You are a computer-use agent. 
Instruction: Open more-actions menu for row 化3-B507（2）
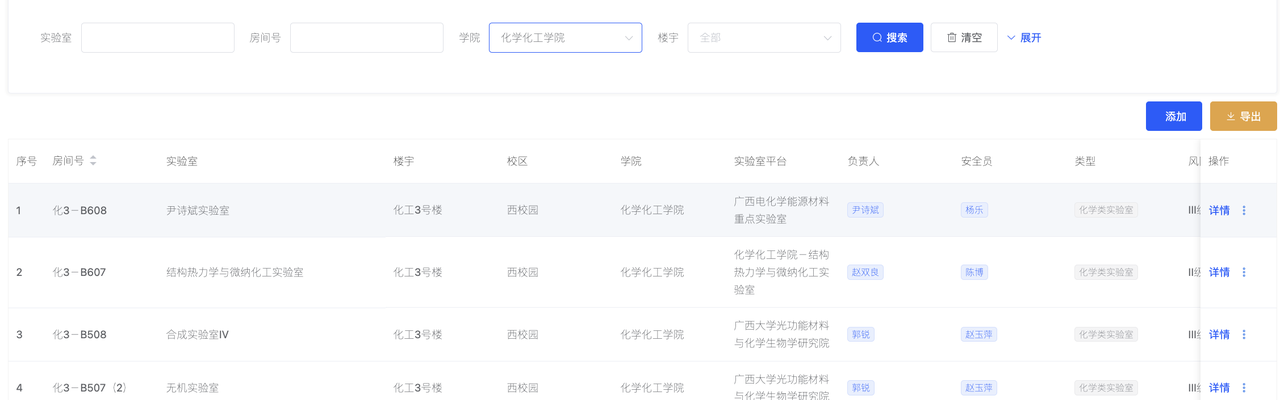(1244, 387)
